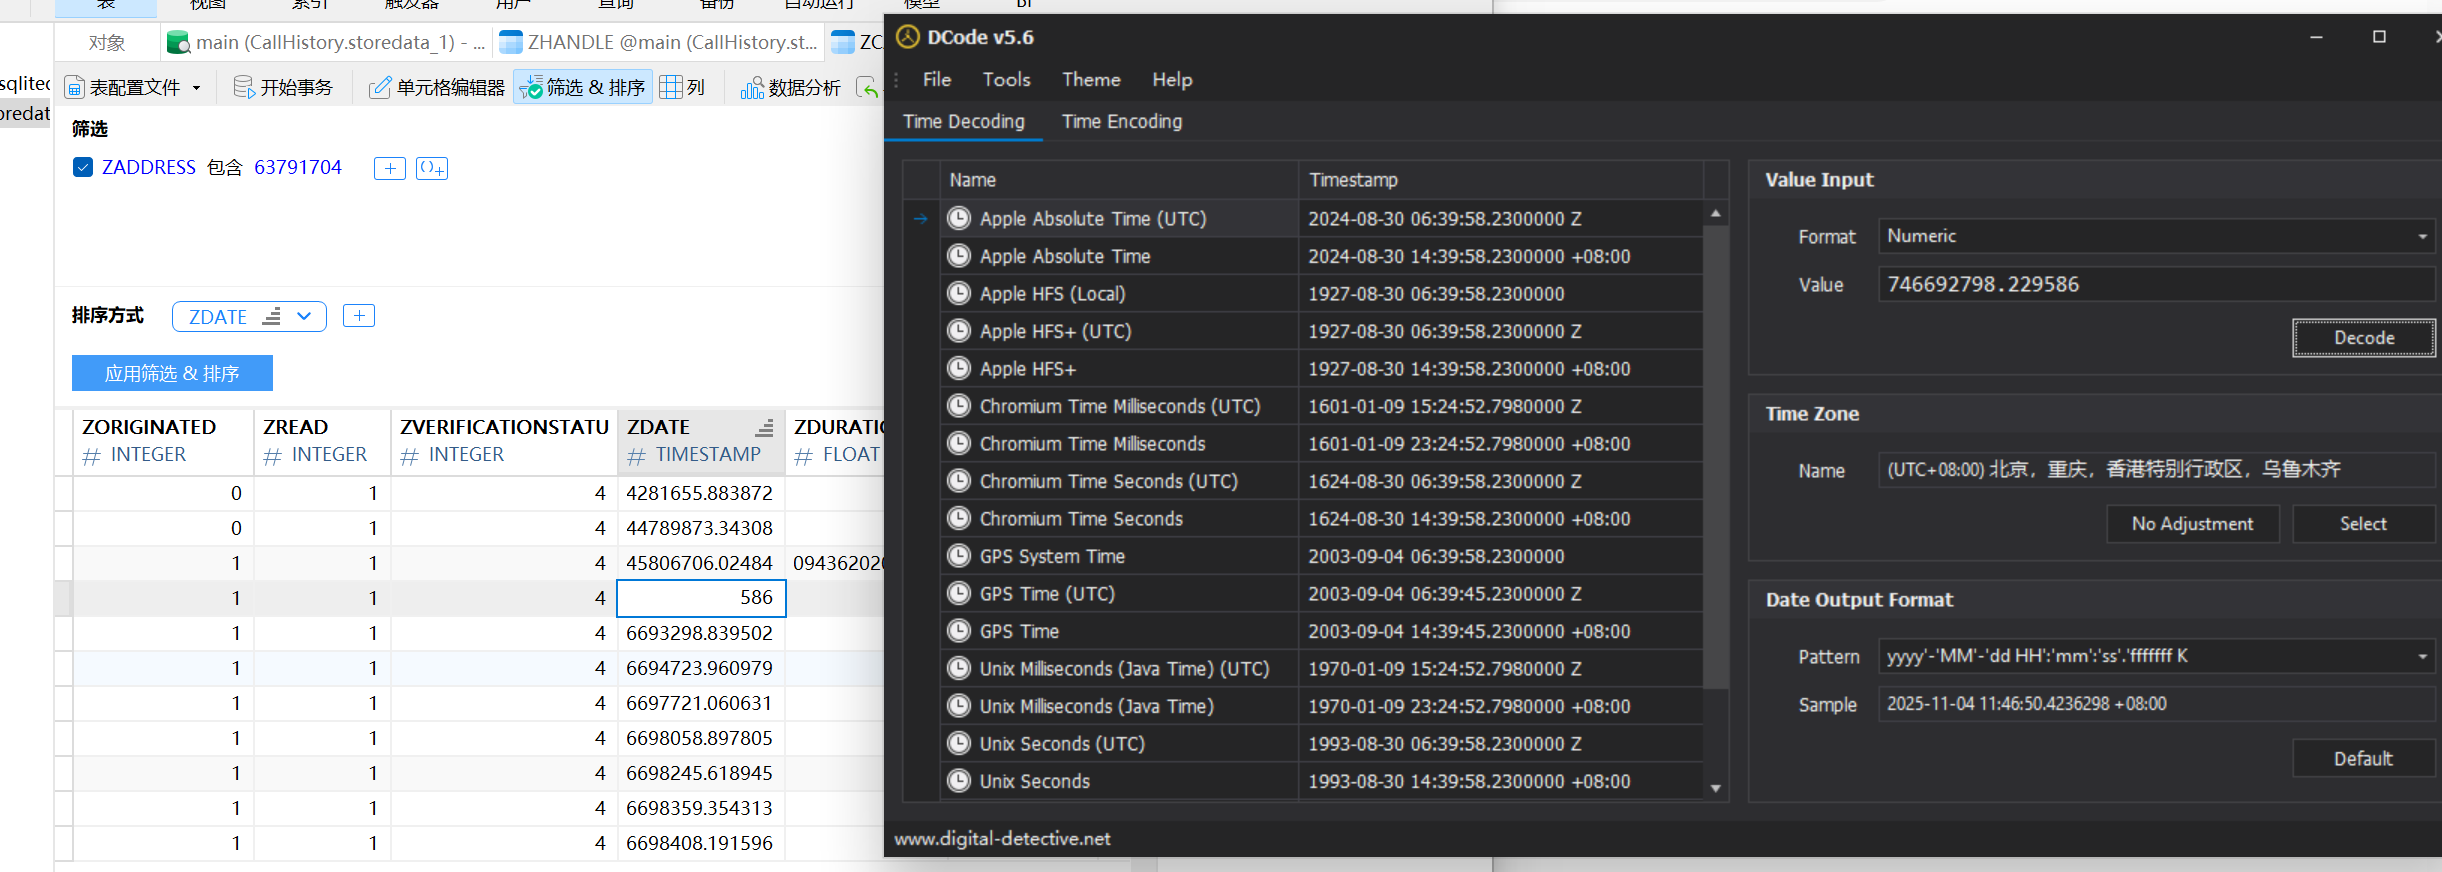Click the Apply Filter & Sort (应用筛选 & 排序) button
2442x872 pixels.
coord(172,373)
